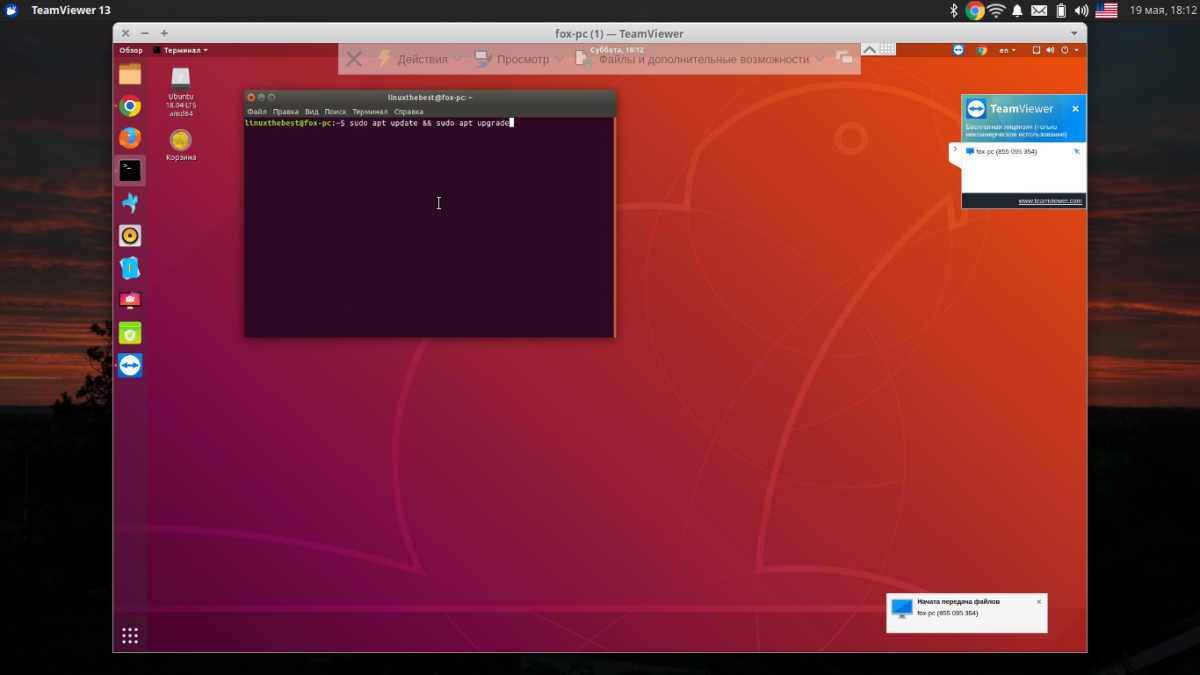The height and width of the screenshot is (675, 1200).
Task: Click the remote control cursor icon beside fox-pc
Action: (x=1076, y=152)
